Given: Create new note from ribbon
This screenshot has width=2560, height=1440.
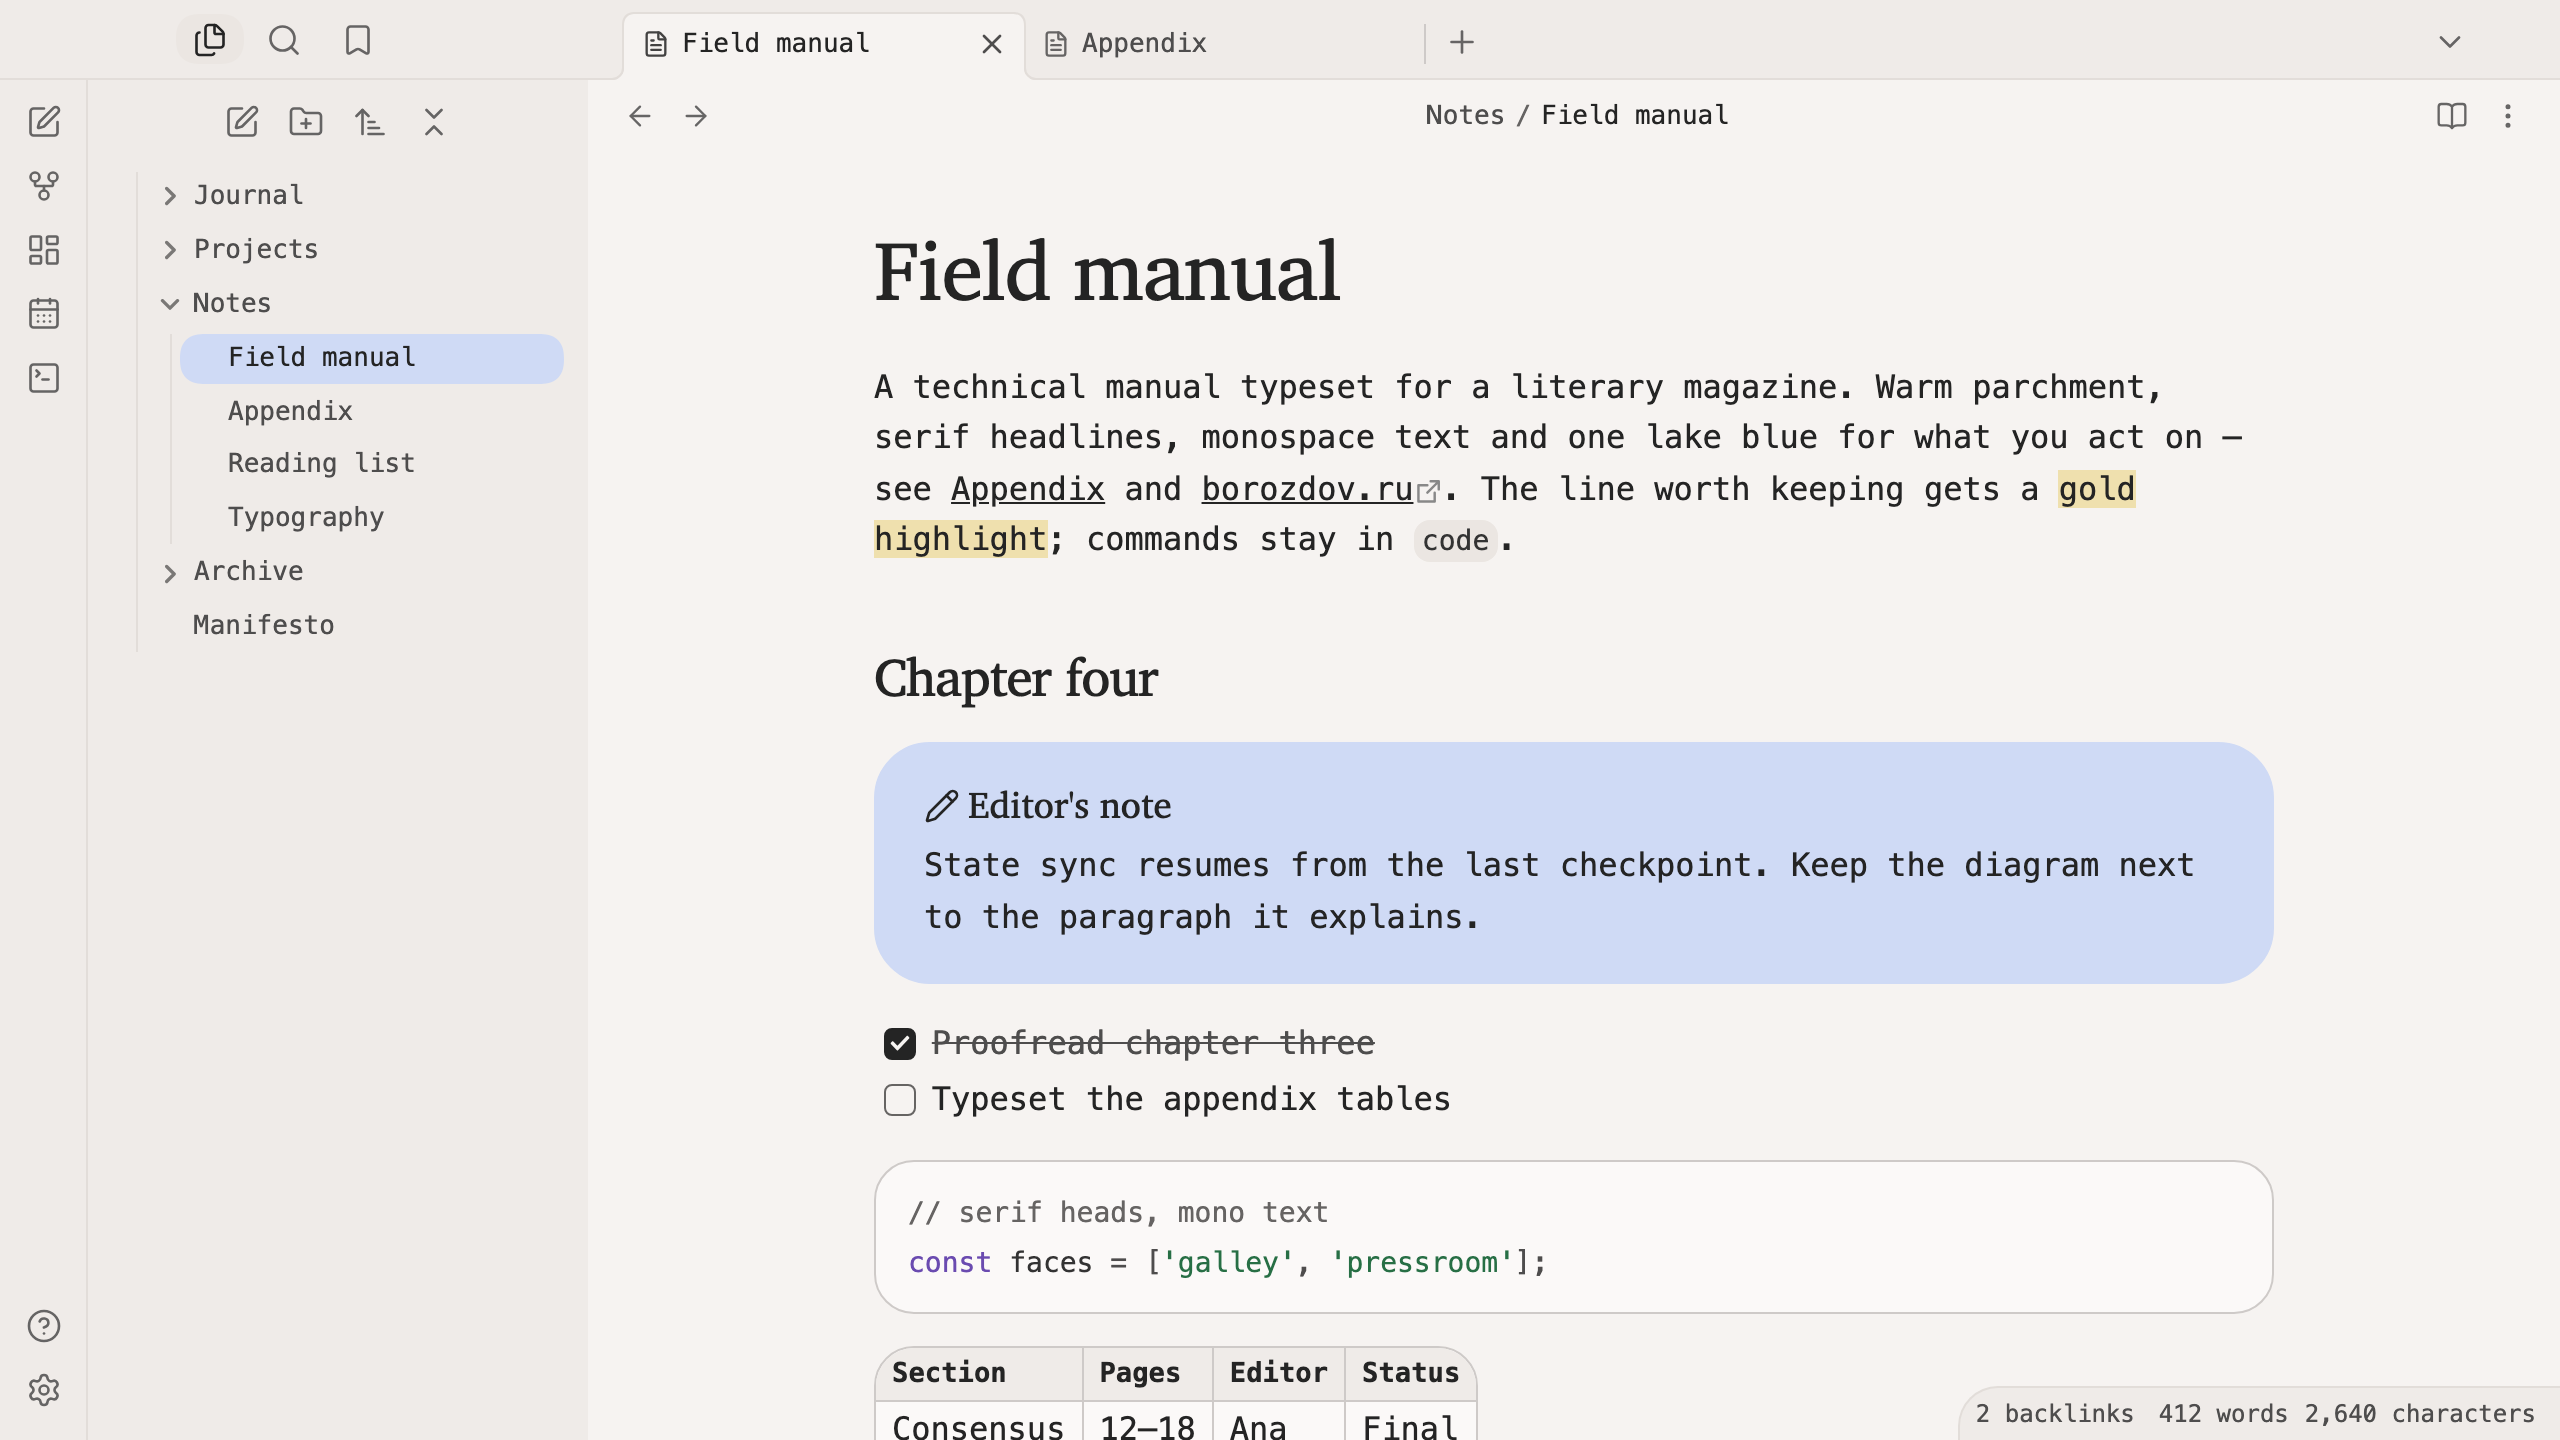Looking at the screenshot, I should click(44, 122).
